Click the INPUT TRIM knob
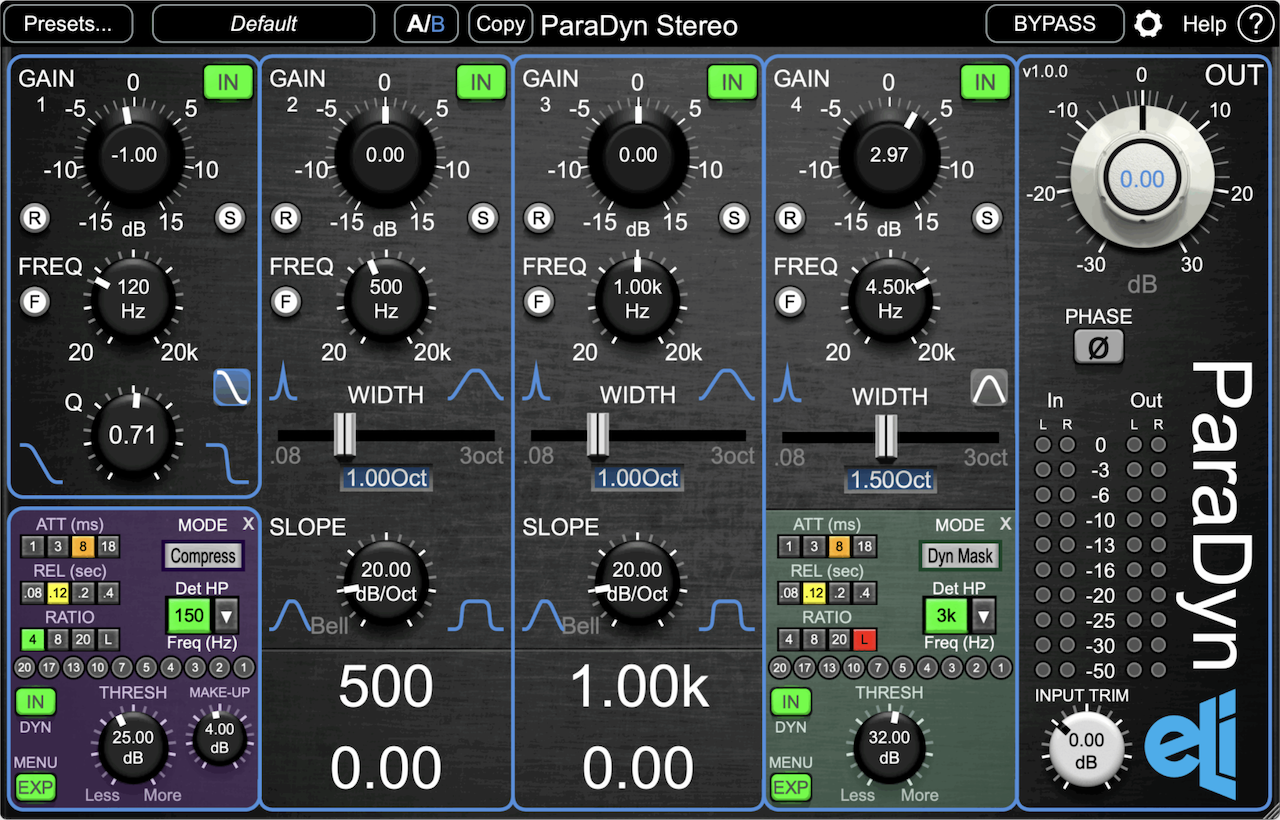Screen dimensions: 1280x820 coord(1085,750)
